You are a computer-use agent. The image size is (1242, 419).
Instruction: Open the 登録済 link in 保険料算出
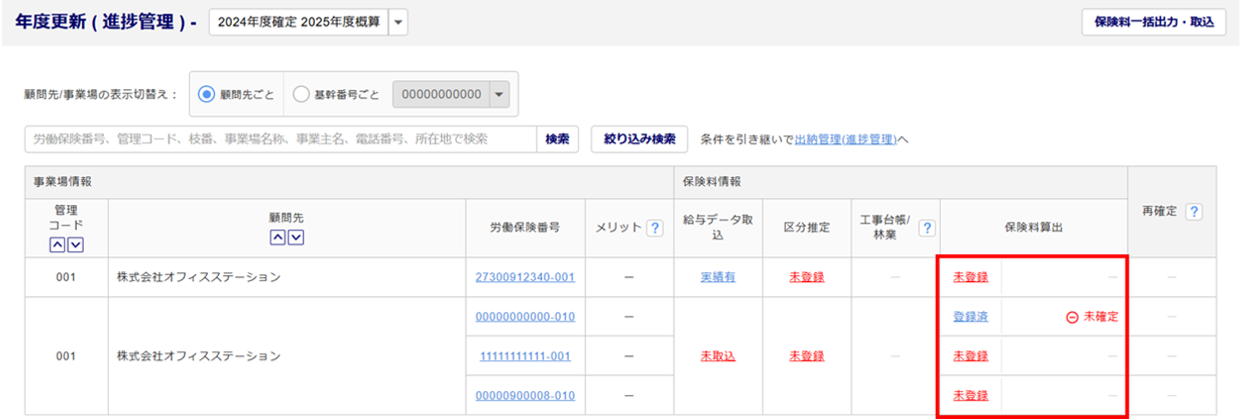pos(970,316)
